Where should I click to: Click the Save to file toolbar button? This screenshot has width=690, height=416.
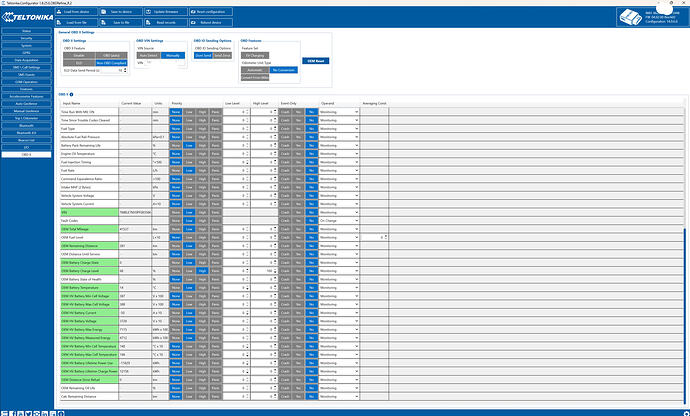tap(121, 22)
